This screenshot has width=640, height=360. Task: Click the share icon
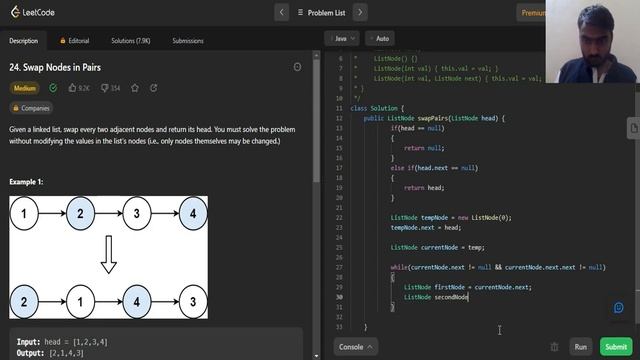(154, 88)
